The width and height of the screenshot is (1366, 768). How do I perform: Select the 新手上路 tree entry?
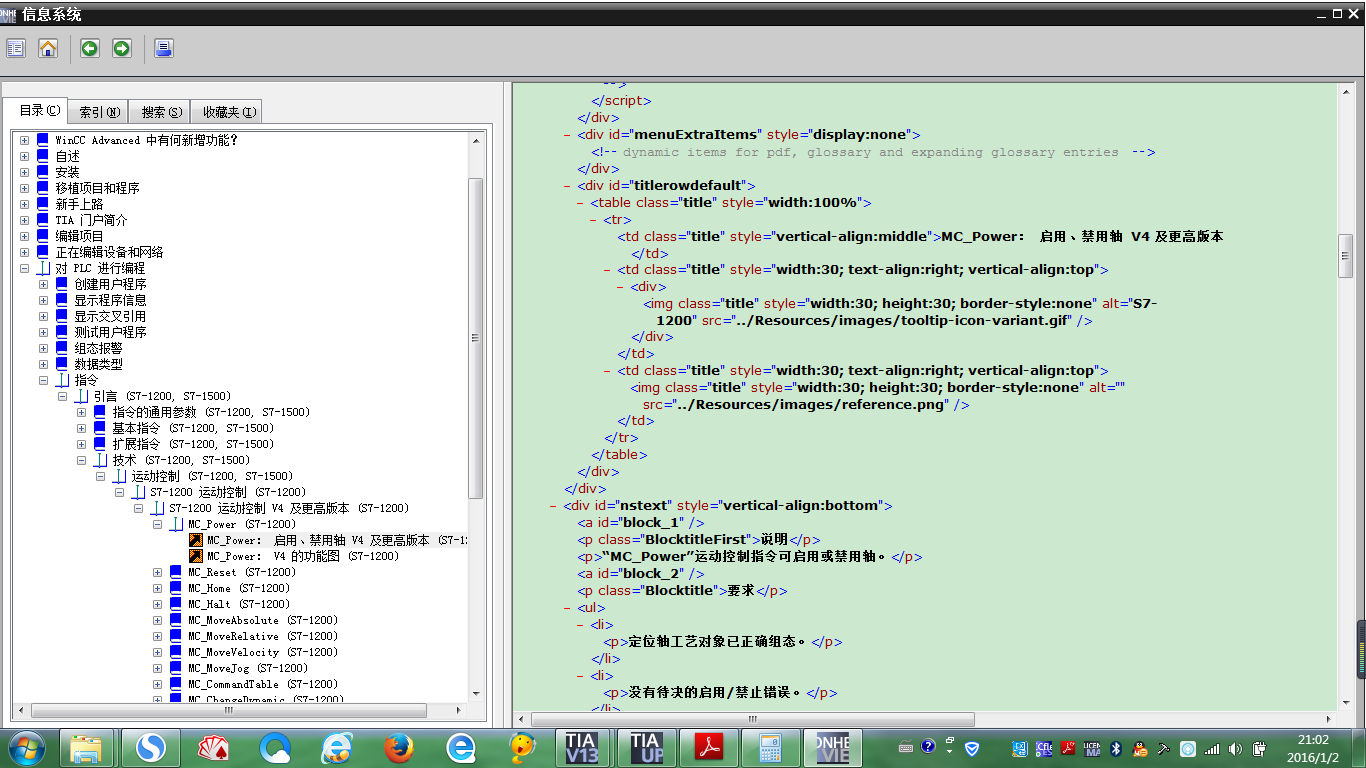tap(79, 204)
